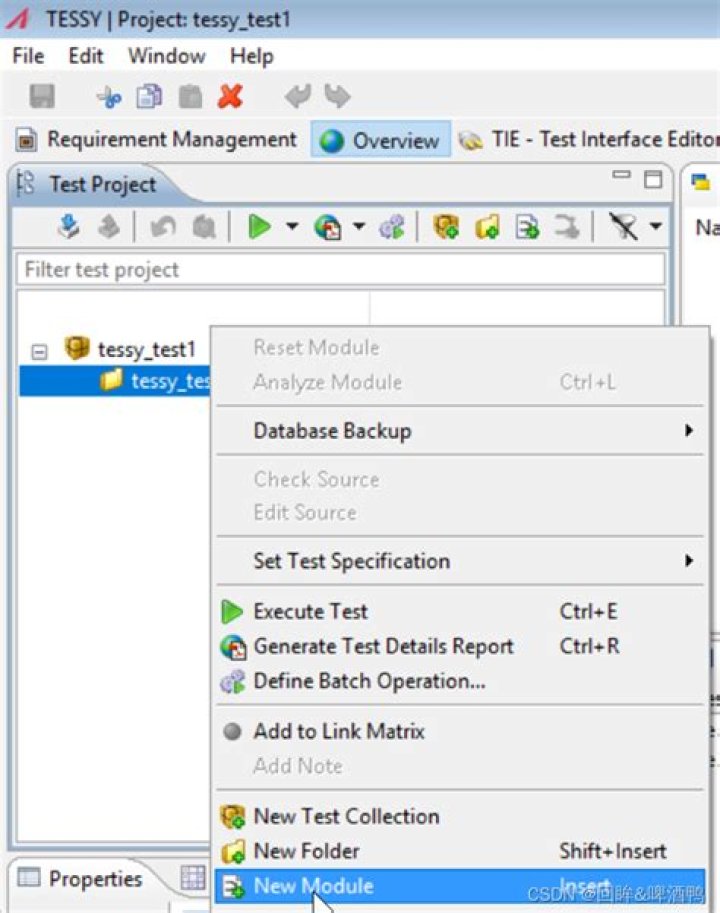Open the Window menu
720x913 pixels.
(166, 56)
